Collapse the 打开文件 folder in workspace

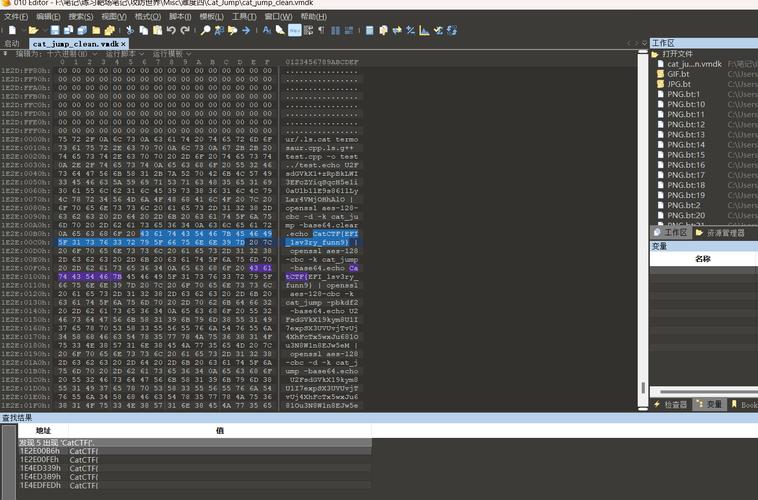pos(655,54)
